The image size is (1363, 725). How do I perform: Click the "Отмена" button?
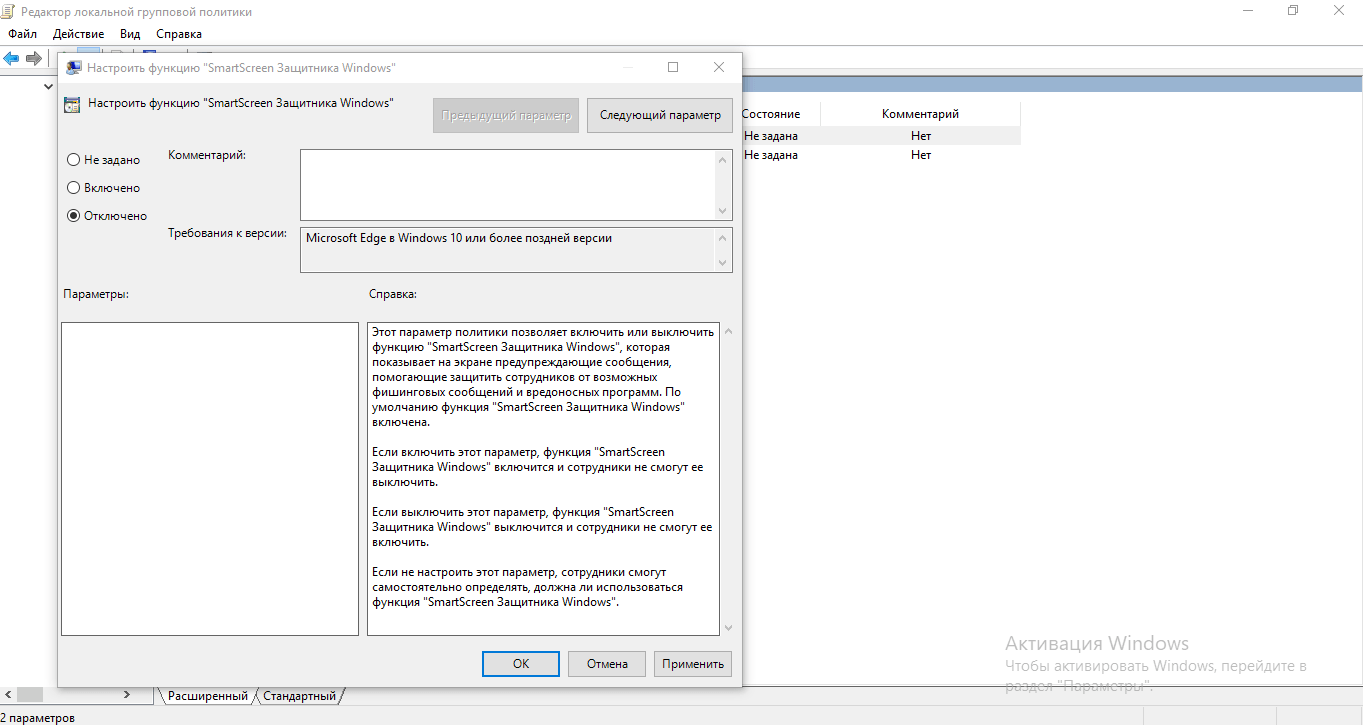click(607, 663)
